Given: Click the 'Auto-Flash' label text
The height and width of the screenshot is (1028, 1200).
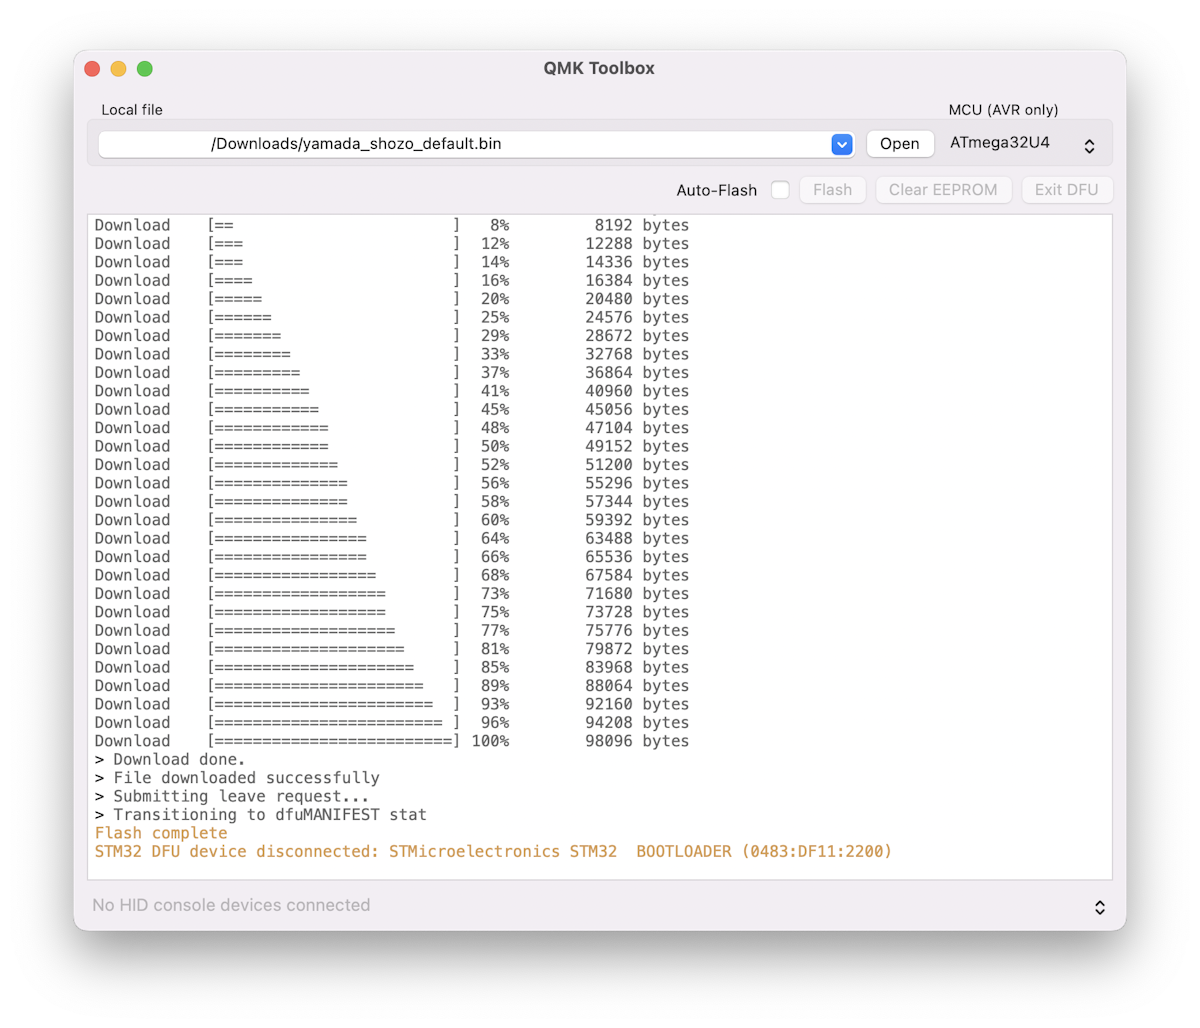Looking at the screenshot, I should 716,190.
